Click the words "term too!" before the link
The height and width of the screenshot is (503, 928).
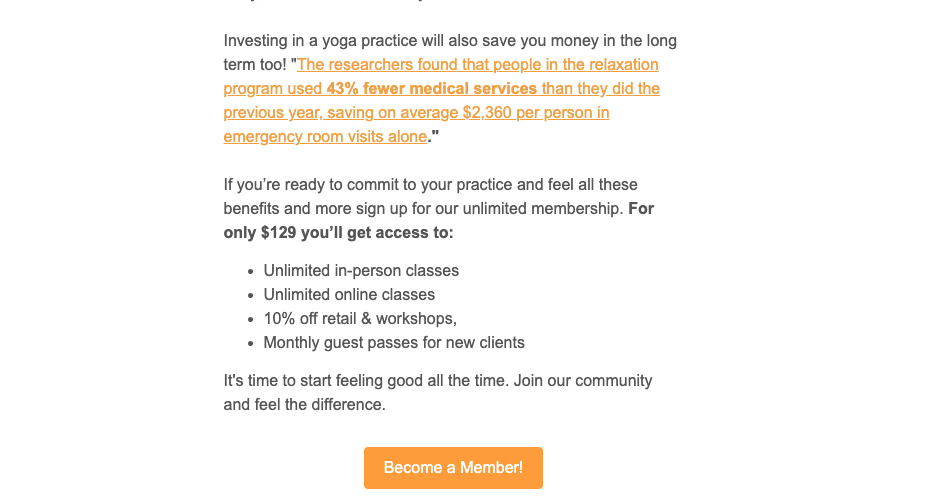click(x=254, y=65)
